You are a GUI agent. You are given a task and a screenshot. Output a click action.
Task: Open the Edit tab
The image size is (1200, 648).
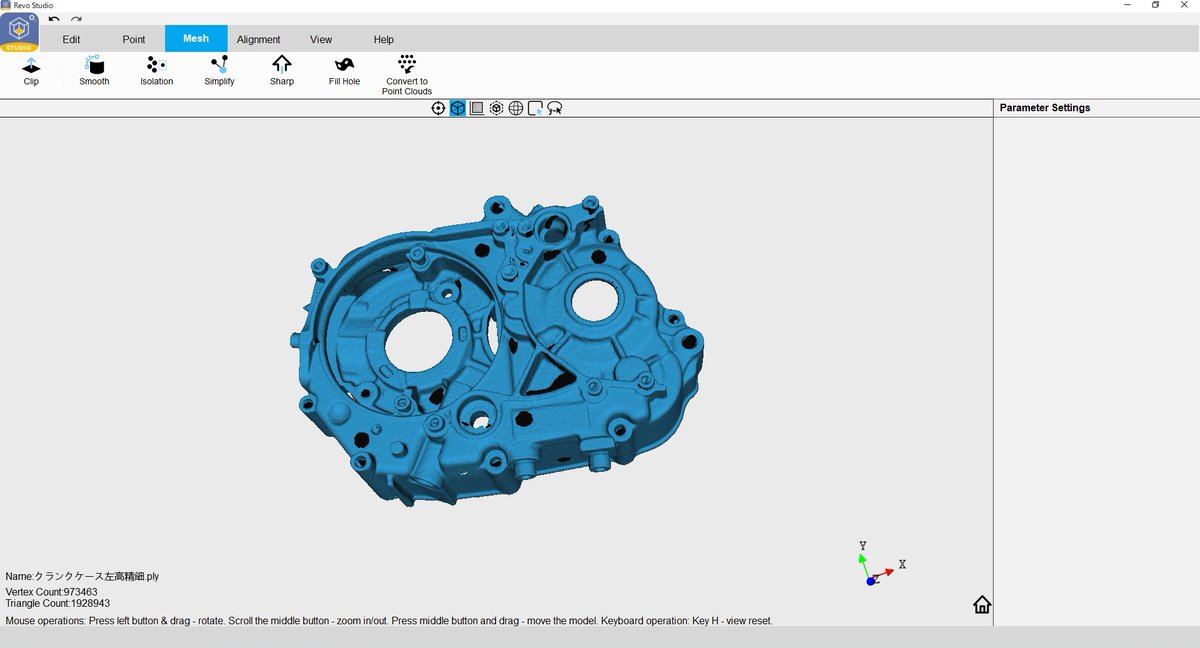coord(71,39)
